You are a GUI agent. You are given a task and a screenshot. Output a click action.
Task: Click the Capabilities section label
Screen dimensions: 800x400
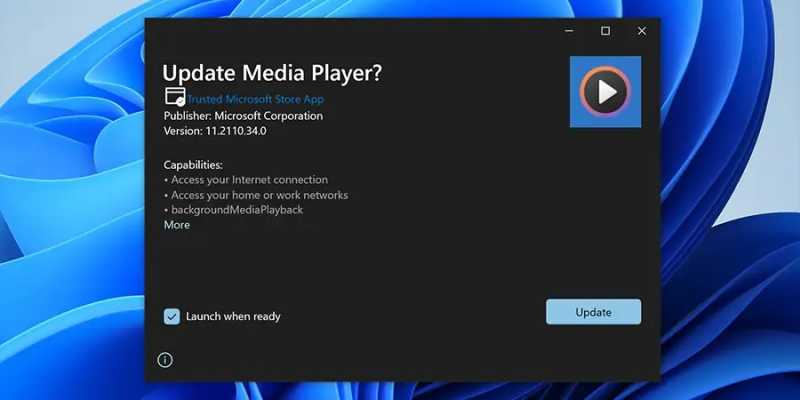click(193, 164)
